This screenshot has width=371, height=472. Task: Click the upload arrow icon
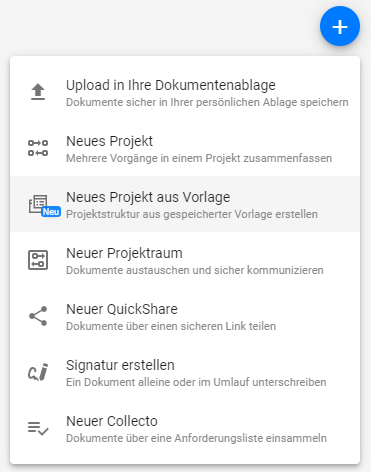(38, 92)
